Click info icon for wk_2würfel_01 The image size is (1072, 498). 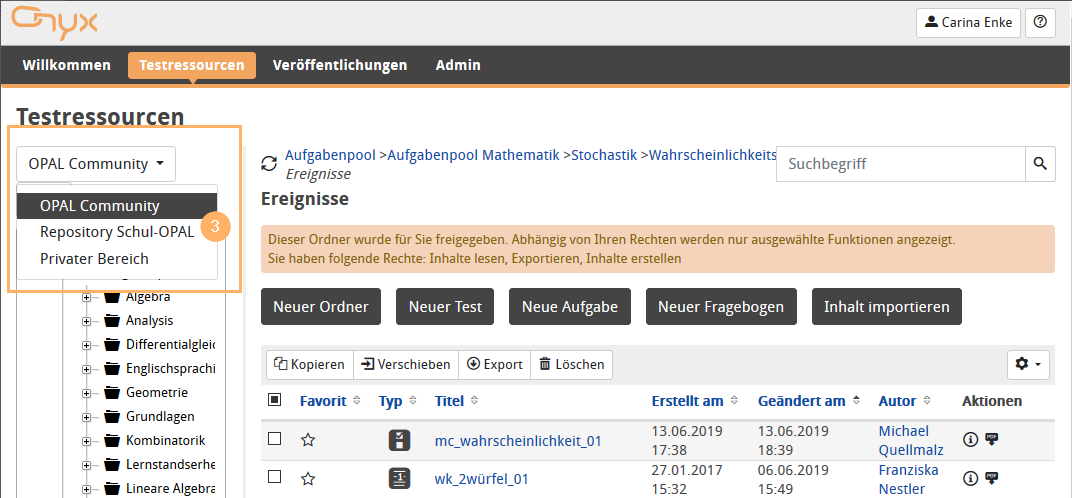point(970,477)
